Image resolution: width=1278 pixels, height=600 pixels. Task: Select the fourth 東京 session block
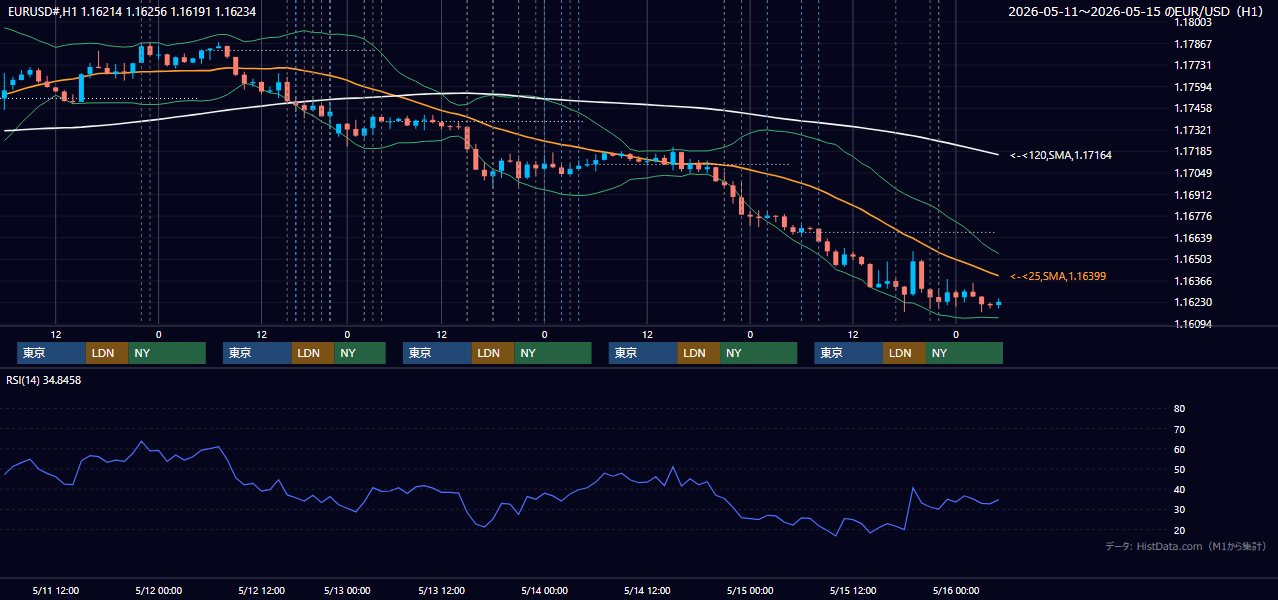coord(643,353)
